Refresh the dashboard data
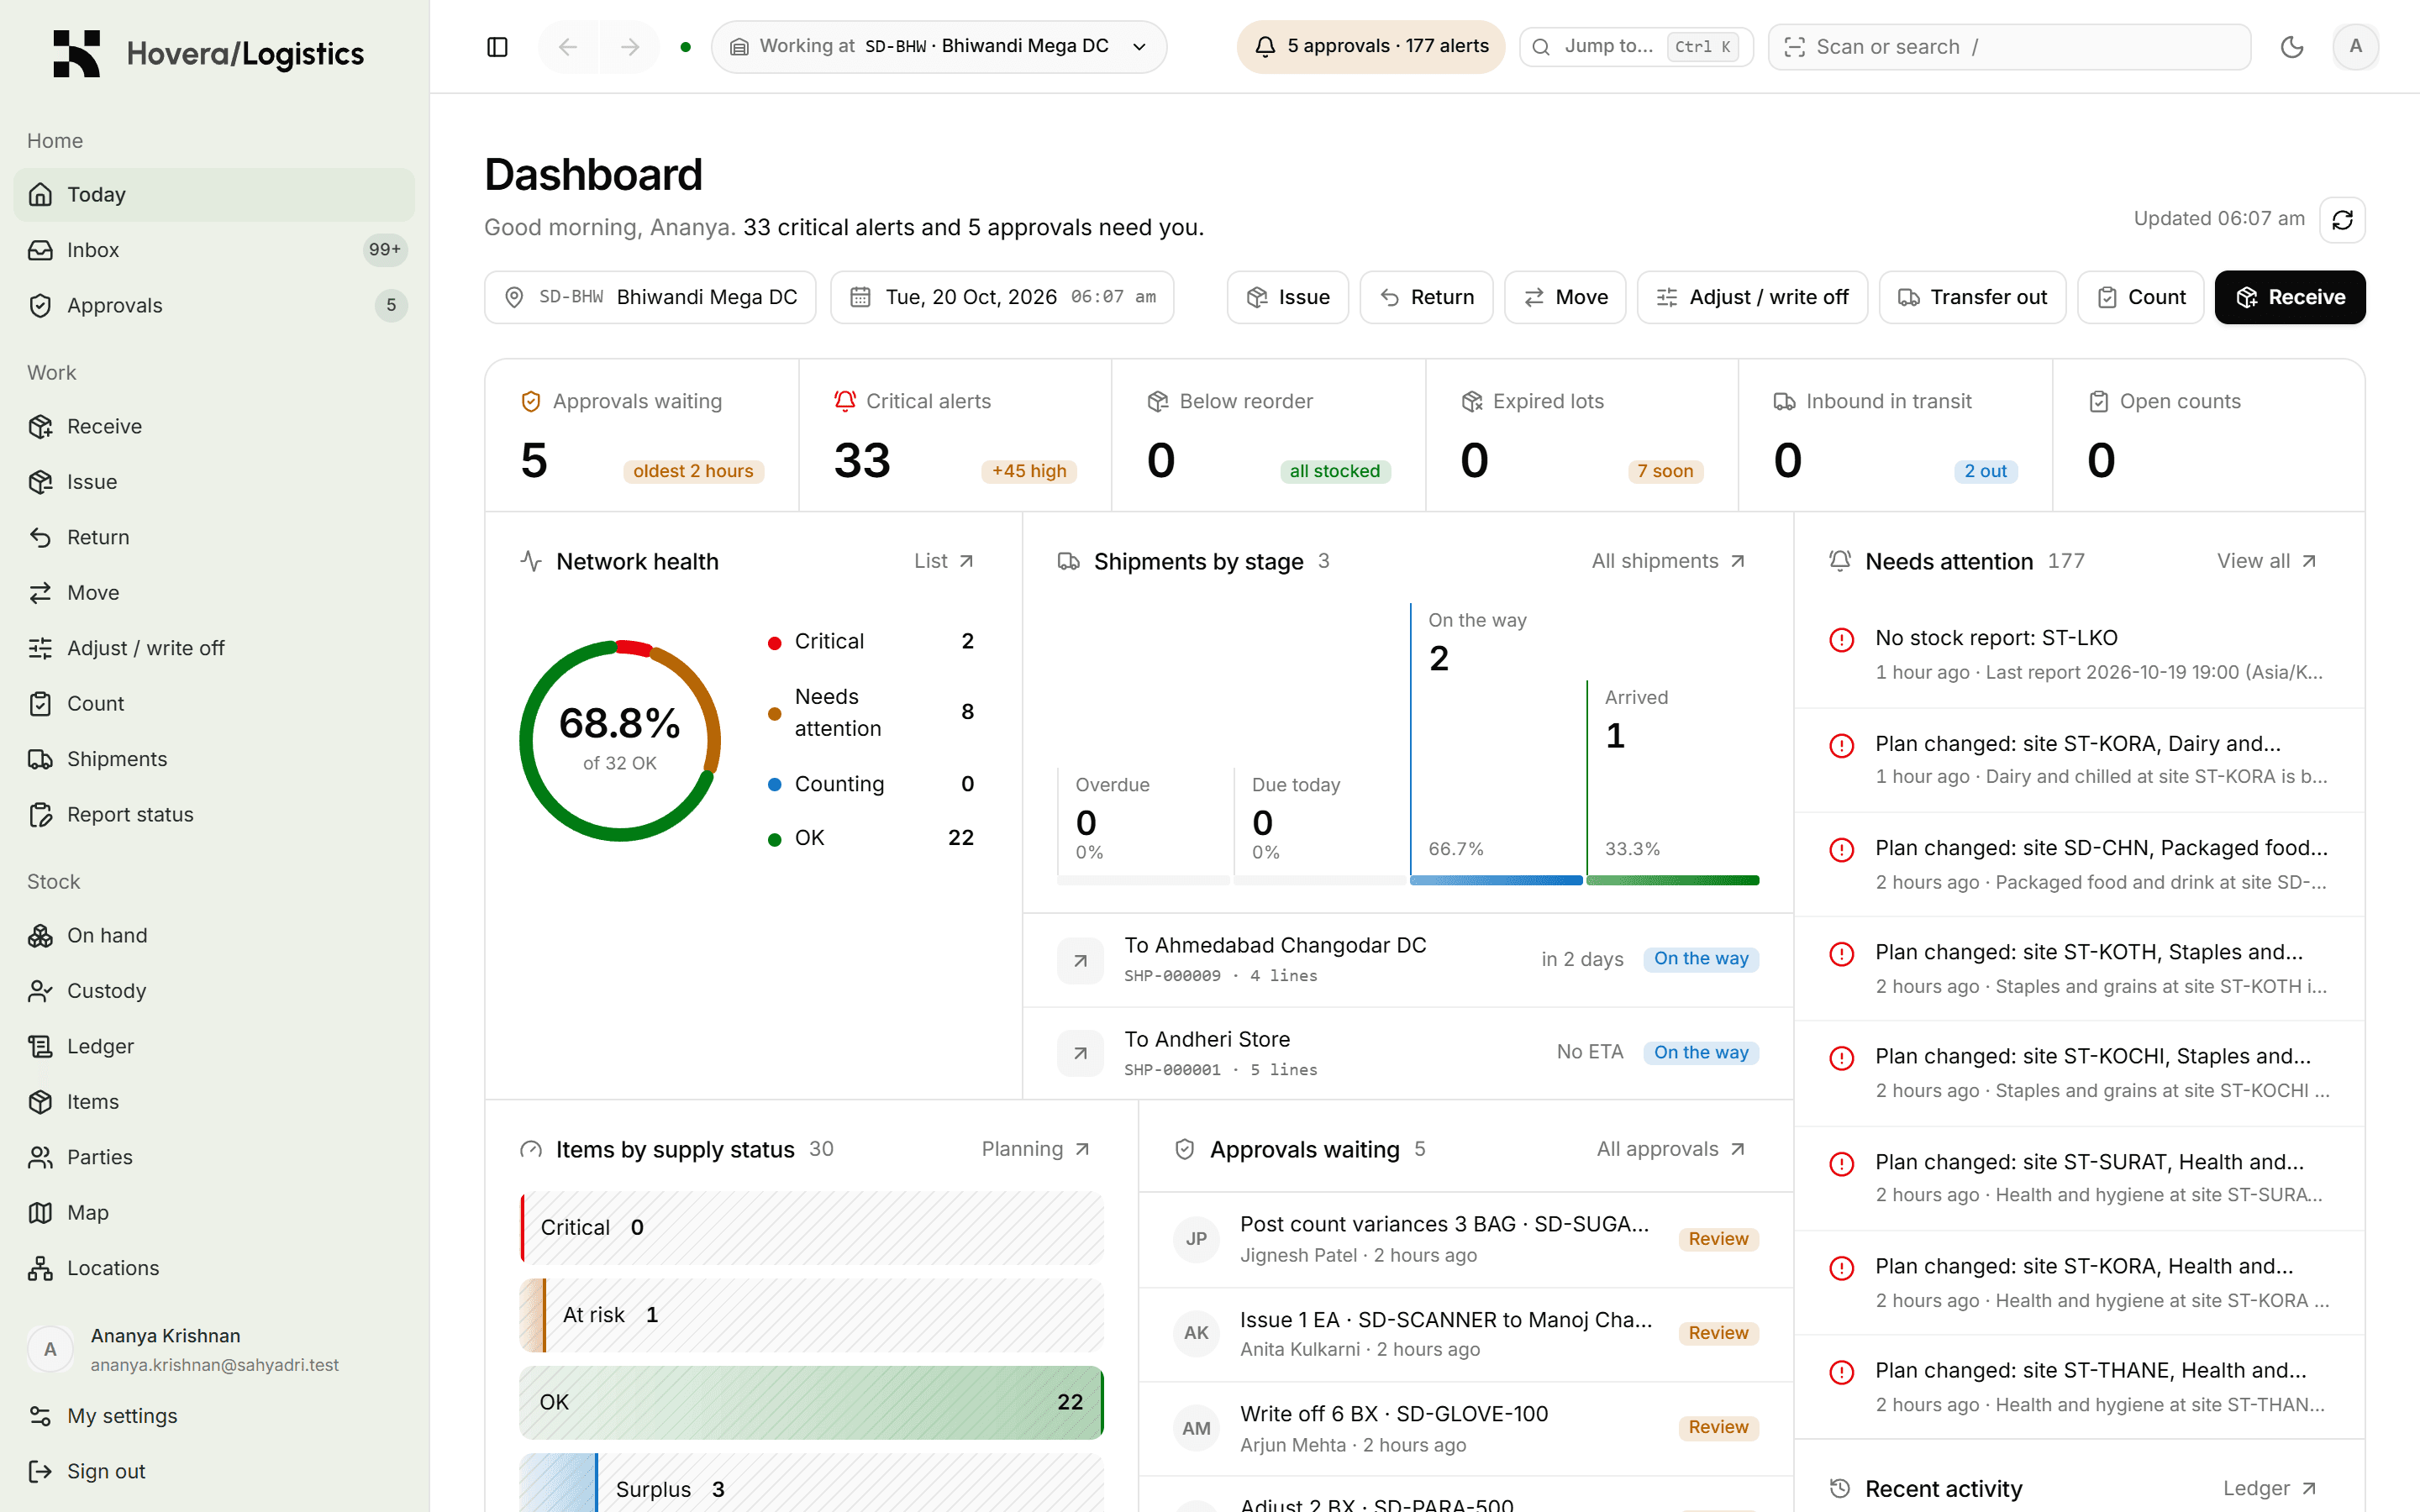2420x1512 pixels. (x=2342, y=219)
